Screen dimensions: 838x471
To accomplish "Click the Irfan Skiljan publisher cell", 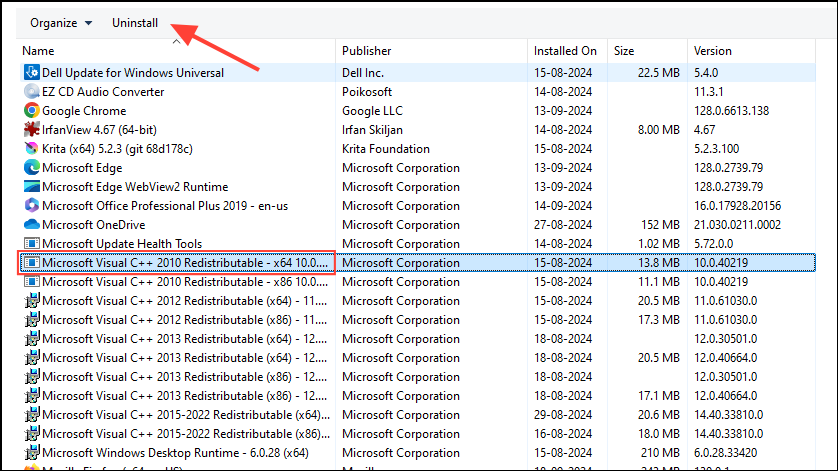I will tap(372, 129).
